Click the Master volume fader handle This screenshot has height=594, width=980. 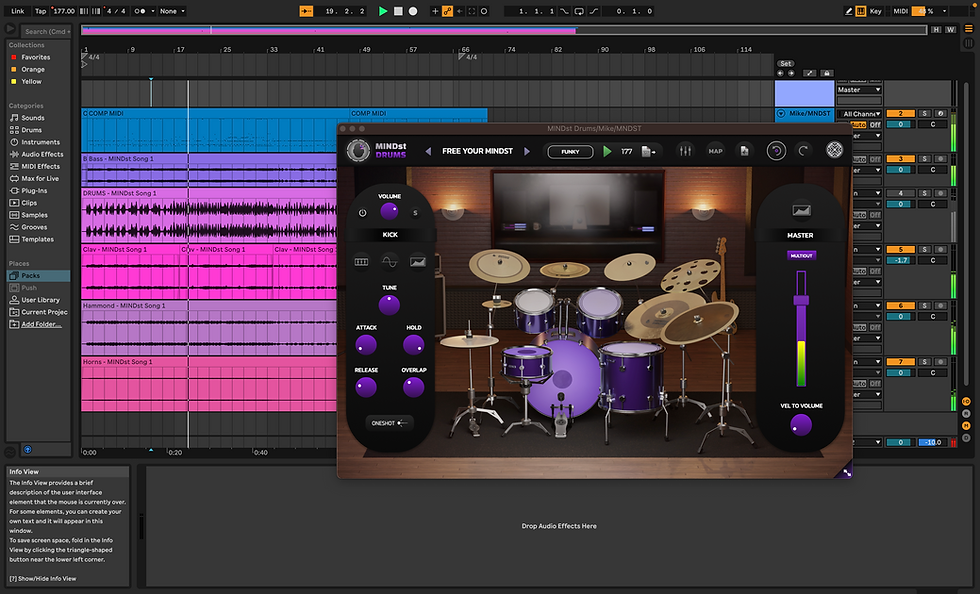click(x=801, y=300)
